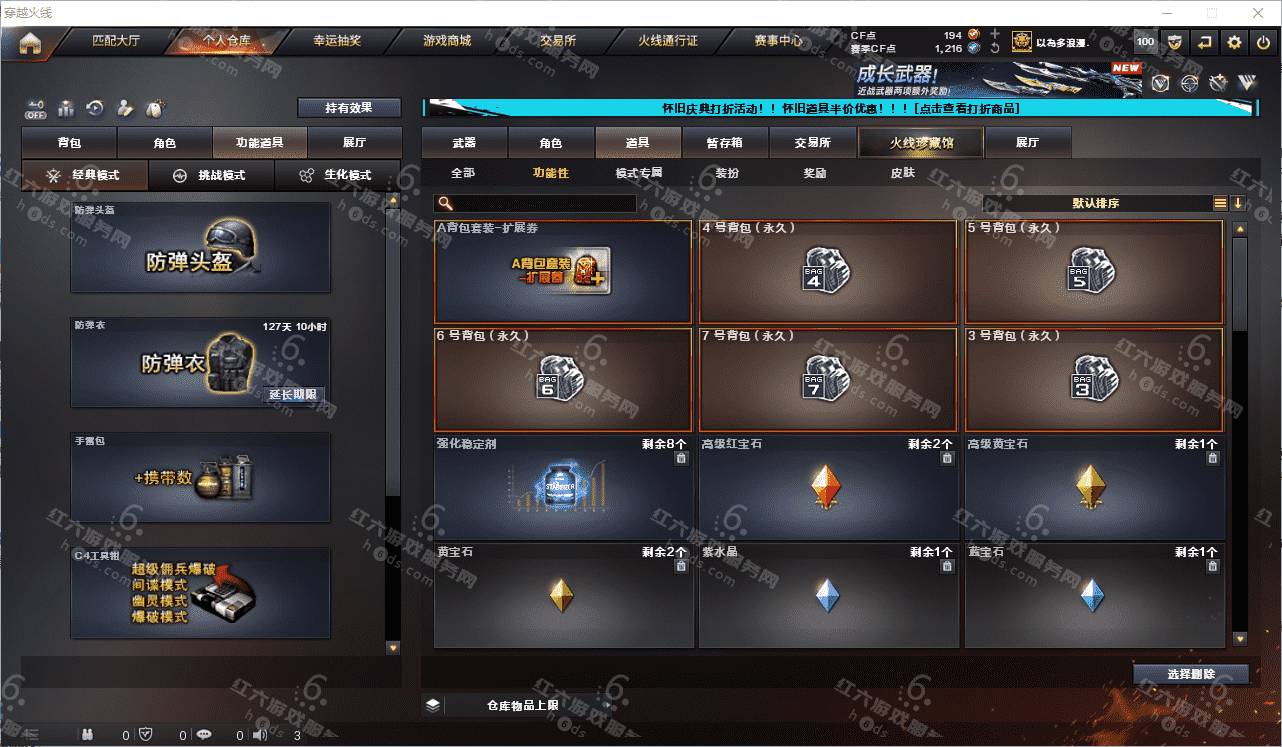
Task: Switch to 生化模式 mode option
Action: point(337,175)
